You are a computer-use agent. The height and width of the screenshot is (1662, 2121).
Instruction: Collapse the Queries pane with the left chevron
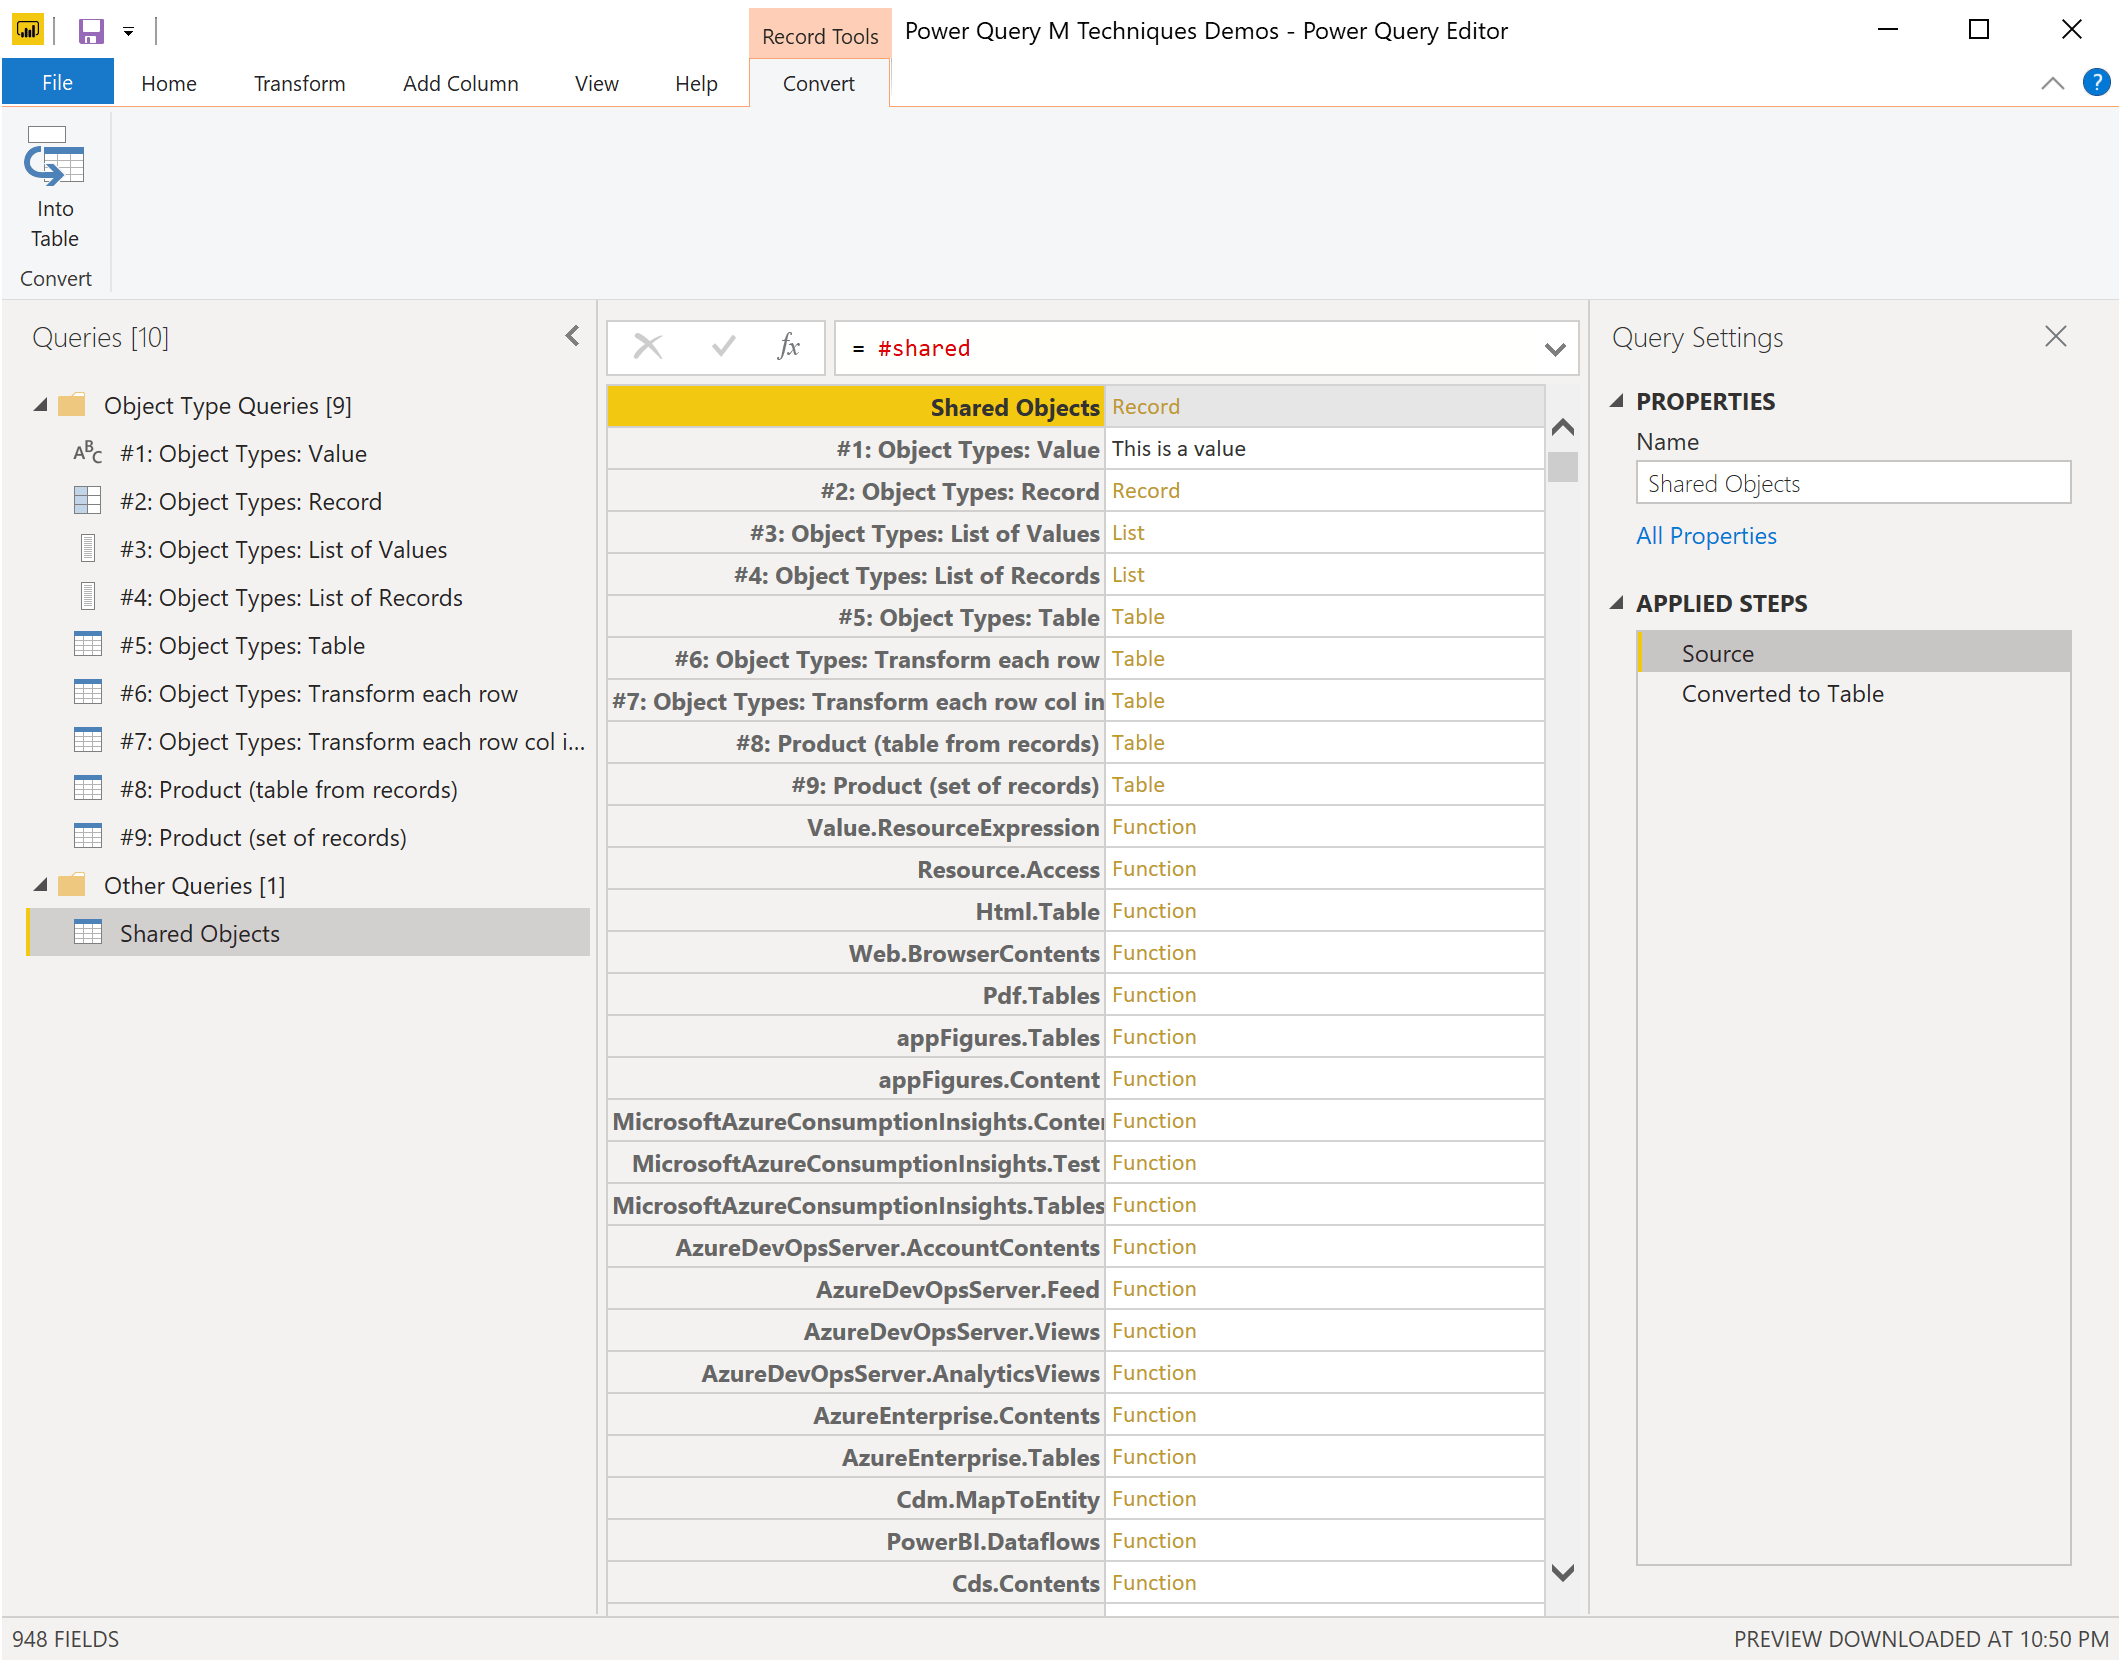571,336
